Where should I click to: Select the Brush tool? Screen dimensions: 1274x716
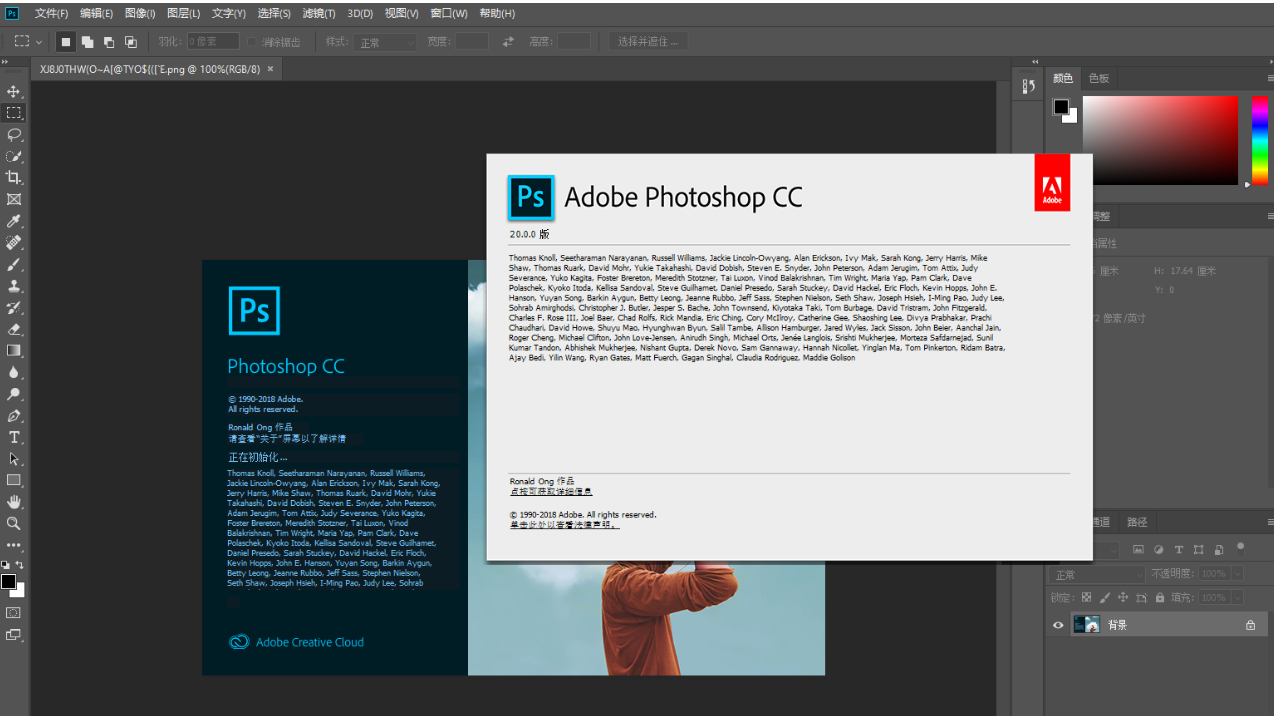(14, 265)
